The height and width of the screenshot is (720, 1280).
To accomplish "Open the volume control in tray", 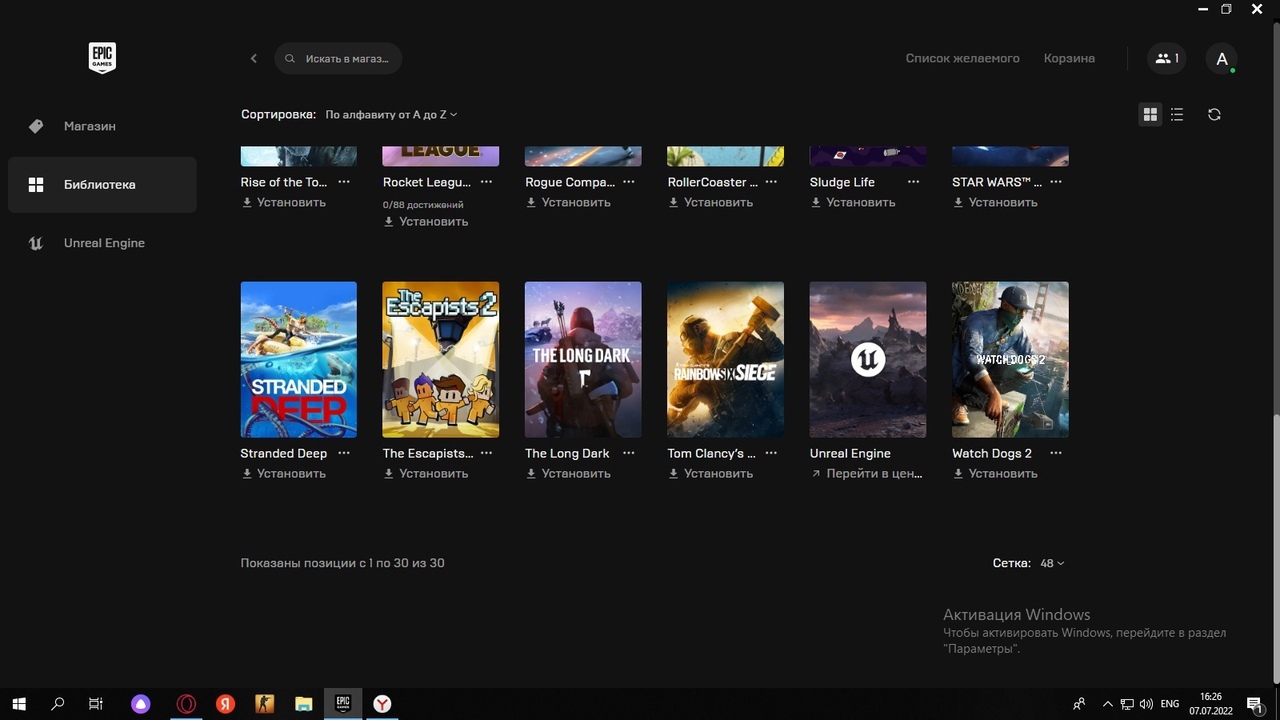I will click(x=1146, y=704).
